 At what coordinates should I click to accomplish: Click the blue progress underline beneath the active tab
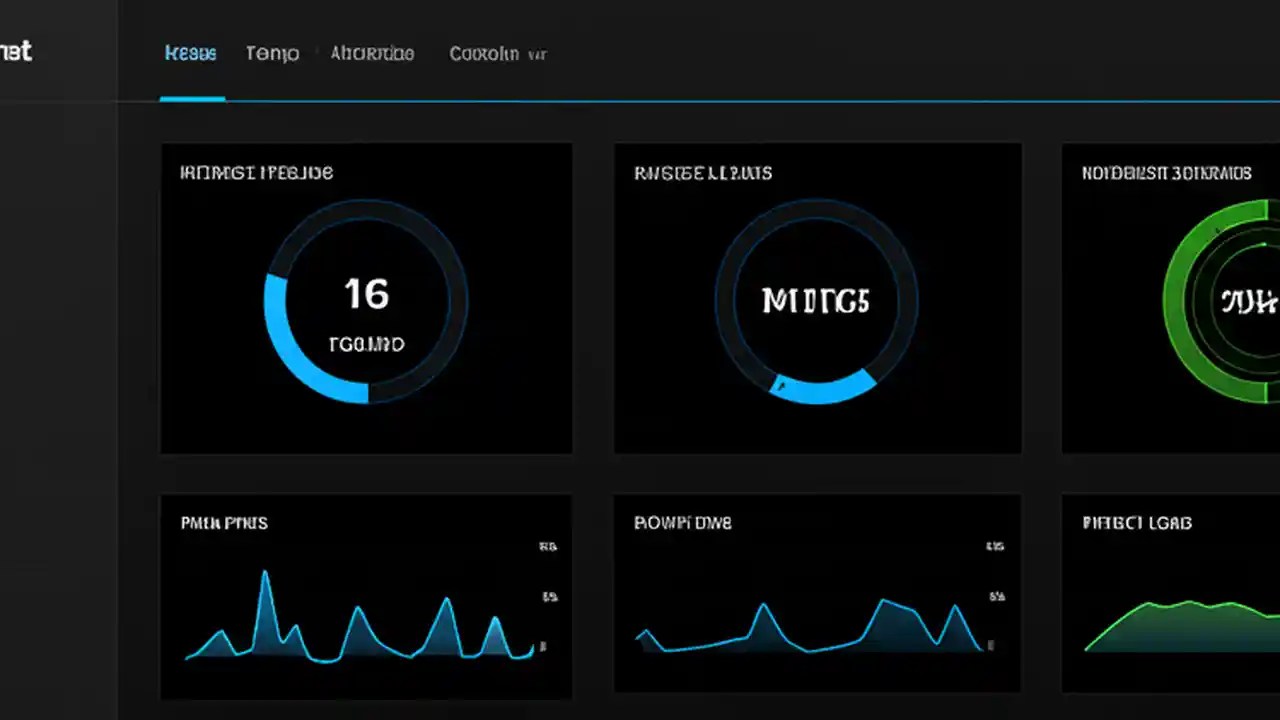pyautogui.click(x=191, y=99)
